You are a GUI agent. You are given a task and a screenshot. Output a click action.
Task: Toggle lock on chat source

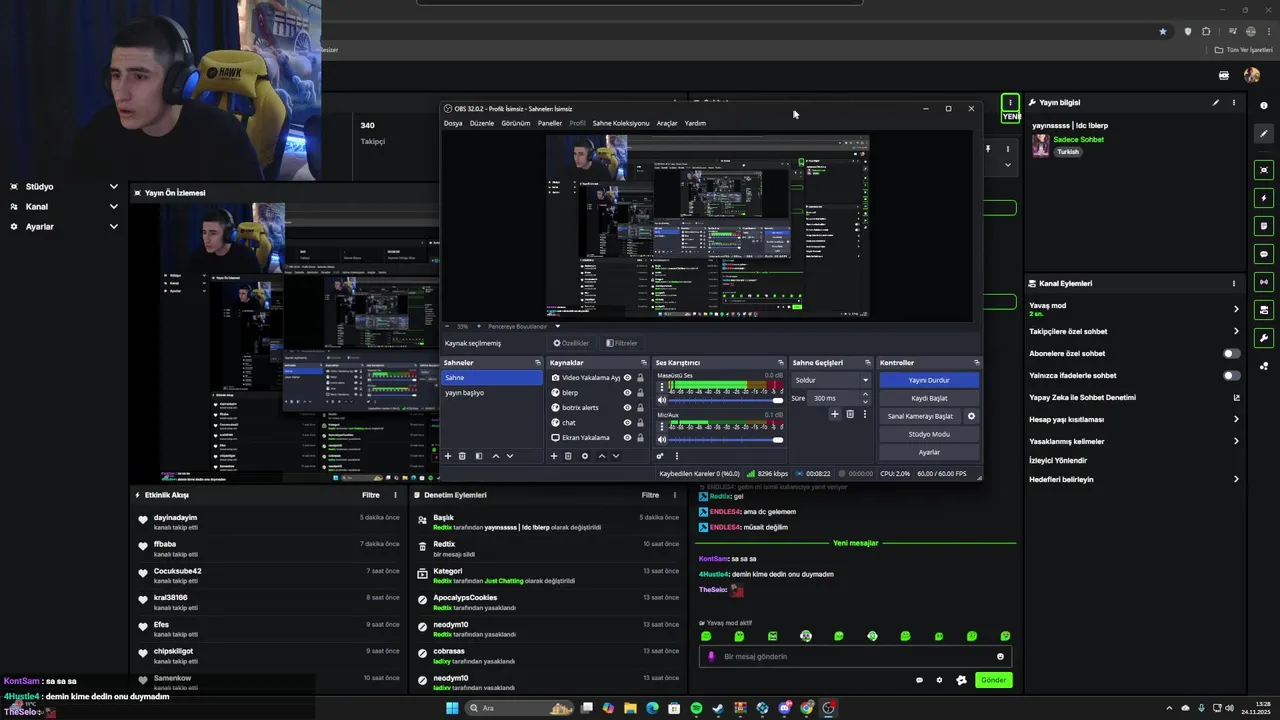tap(640, 423)
